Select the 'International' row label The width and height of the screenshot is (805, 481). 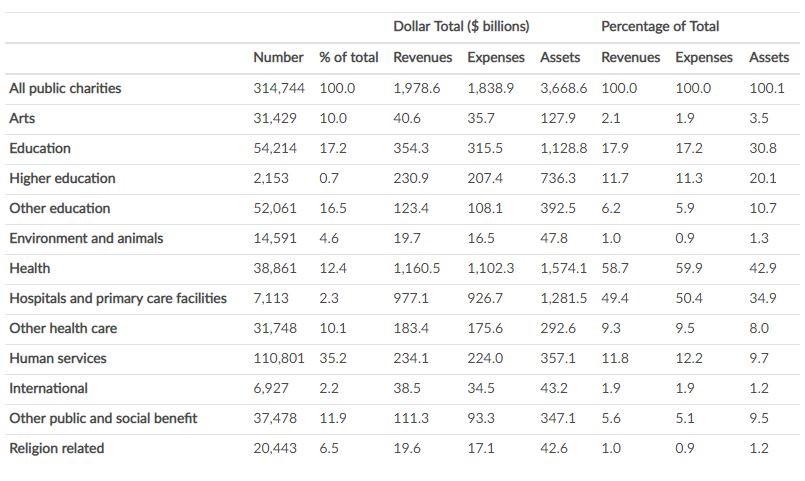(48, 388)
